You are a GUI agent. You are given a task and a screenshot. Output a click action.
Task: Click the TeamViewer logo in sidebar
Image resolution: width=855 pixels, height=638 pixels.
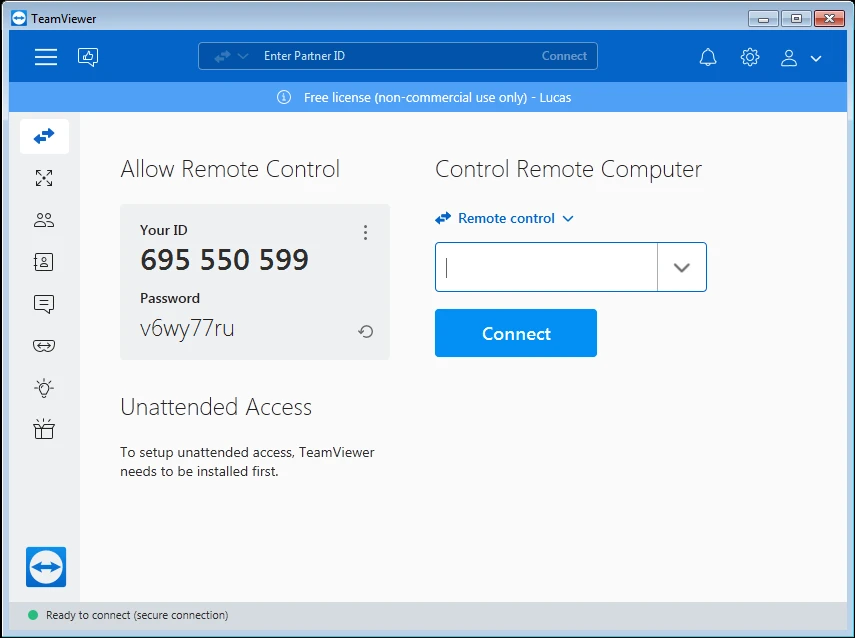tap(46, 567)
